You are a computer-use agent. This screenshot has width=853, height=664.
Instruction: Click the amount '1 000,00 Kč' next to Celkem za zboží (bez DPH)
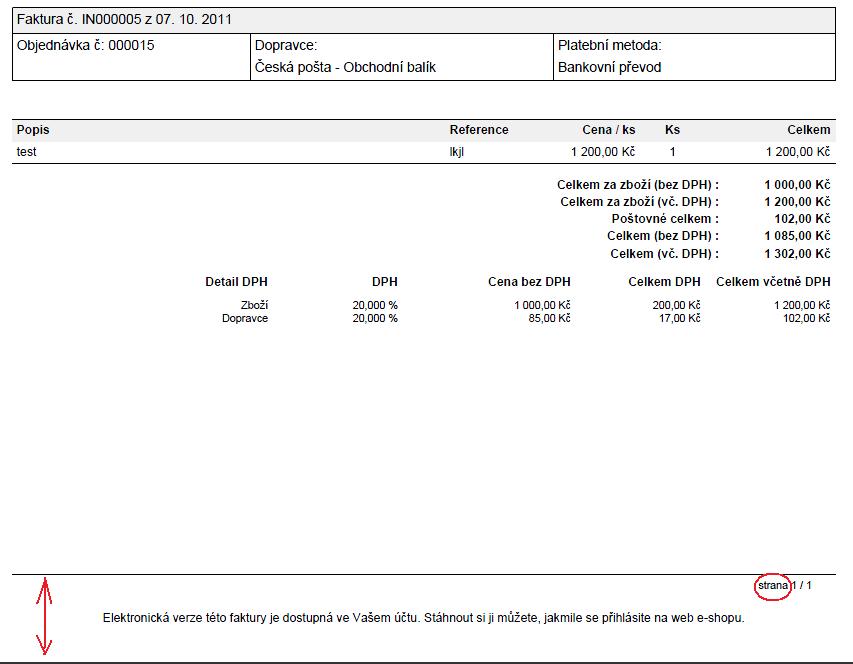[797, 185]
